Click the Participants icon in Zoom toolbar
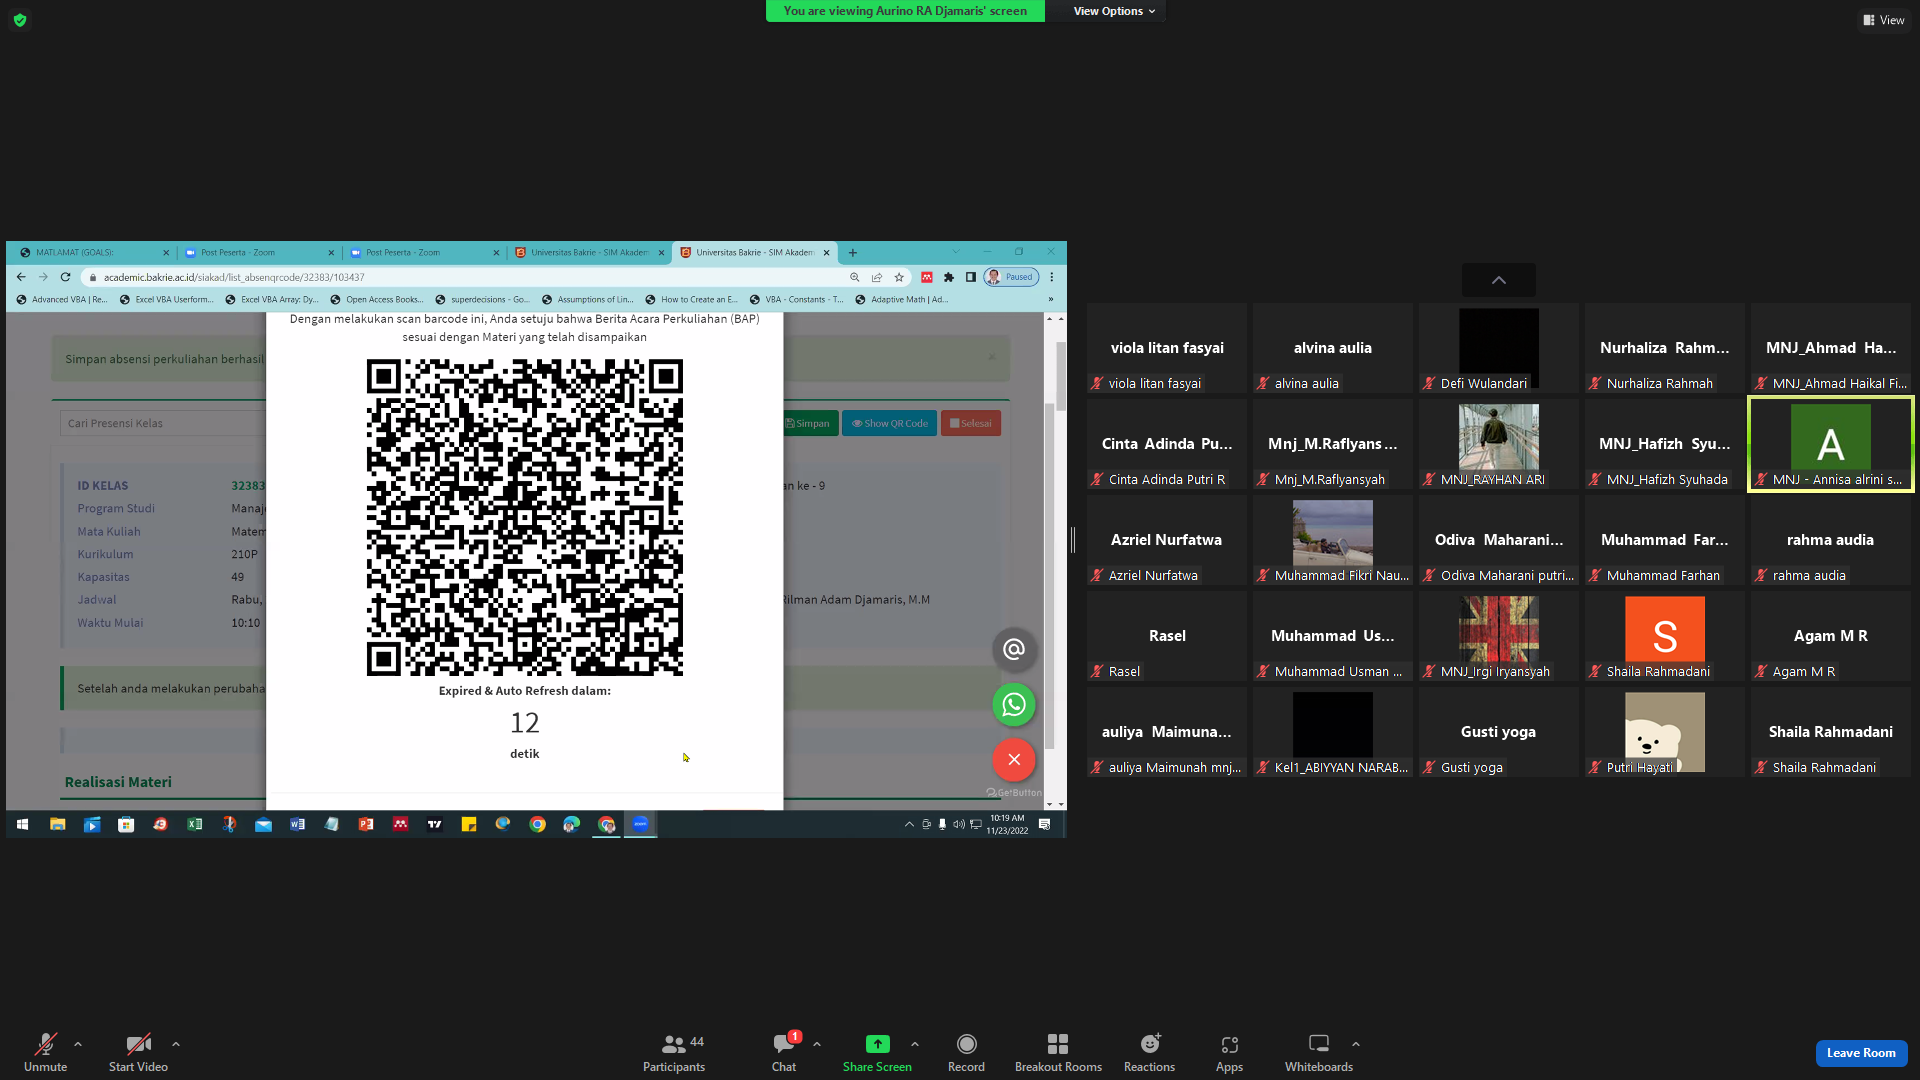Screen dimensions: 1920x1080 tap(674, 1052)
